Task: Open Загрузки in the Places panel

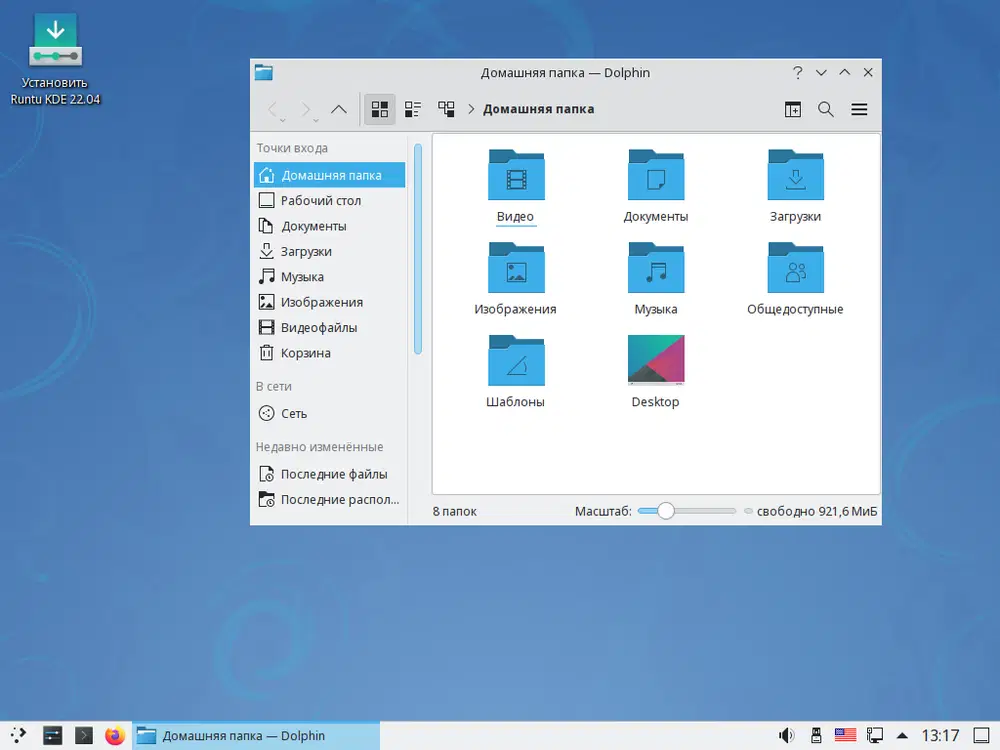Action: tap(330, 251)
